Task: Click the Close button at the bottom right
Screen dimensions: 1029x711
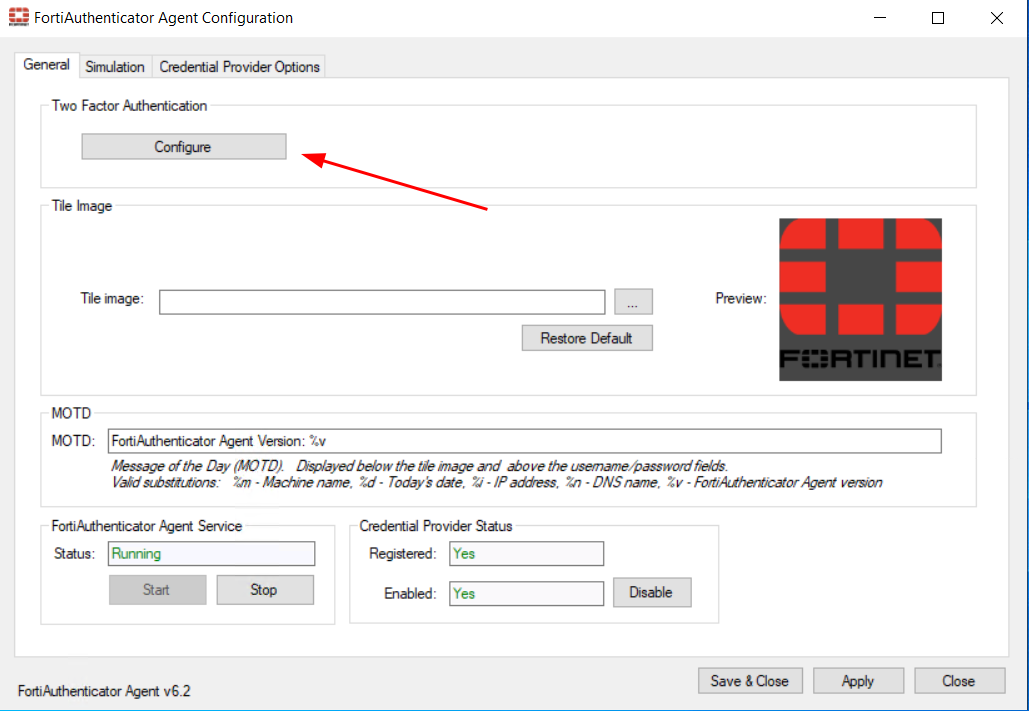Action: tap(958, 681)
